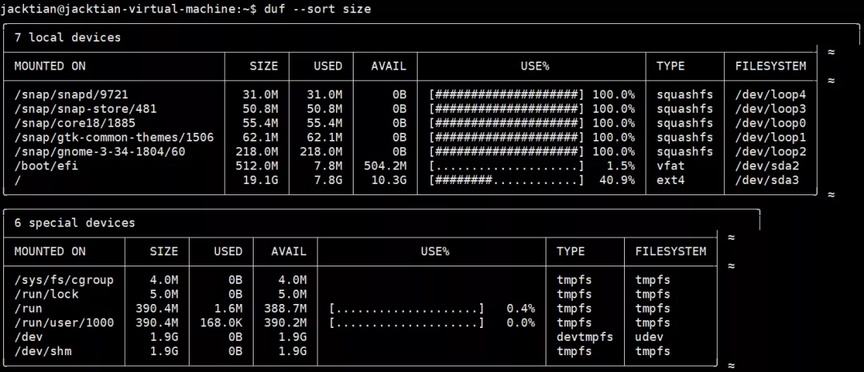Click the /dev/sda3 filesystem entry
Screen dimensions: 864x372
(x=767, y=180)
